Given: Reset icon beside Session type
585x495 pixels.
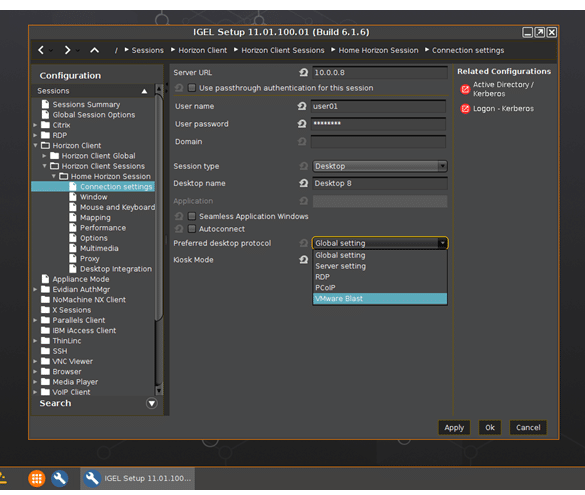Looking at the screenshot, I should [x=304, y=166].
